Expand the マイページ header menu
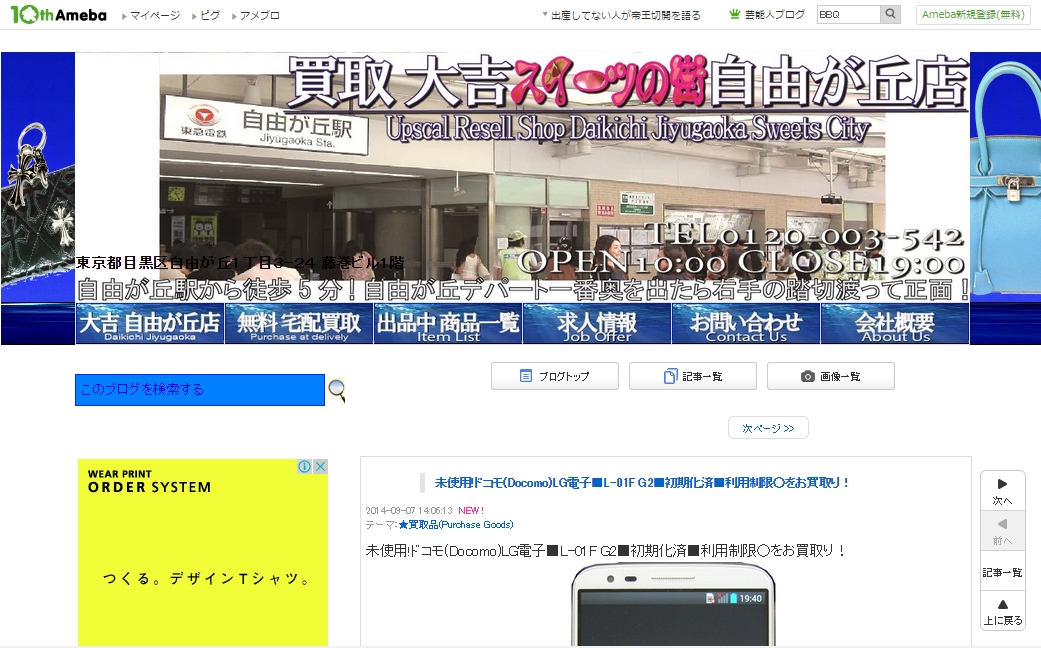 [151, 16]
